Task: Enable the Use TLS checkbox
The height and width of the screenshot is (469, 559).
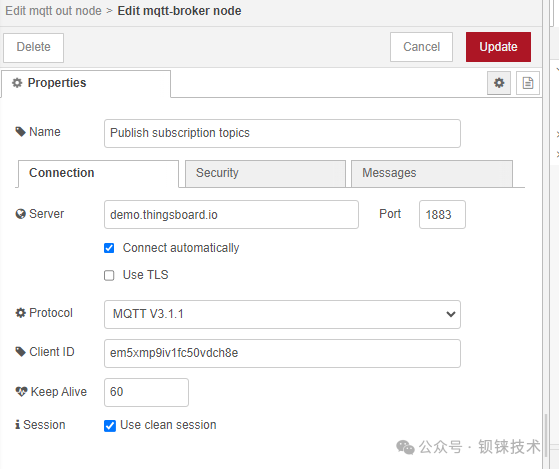Action: pos(109,275)
